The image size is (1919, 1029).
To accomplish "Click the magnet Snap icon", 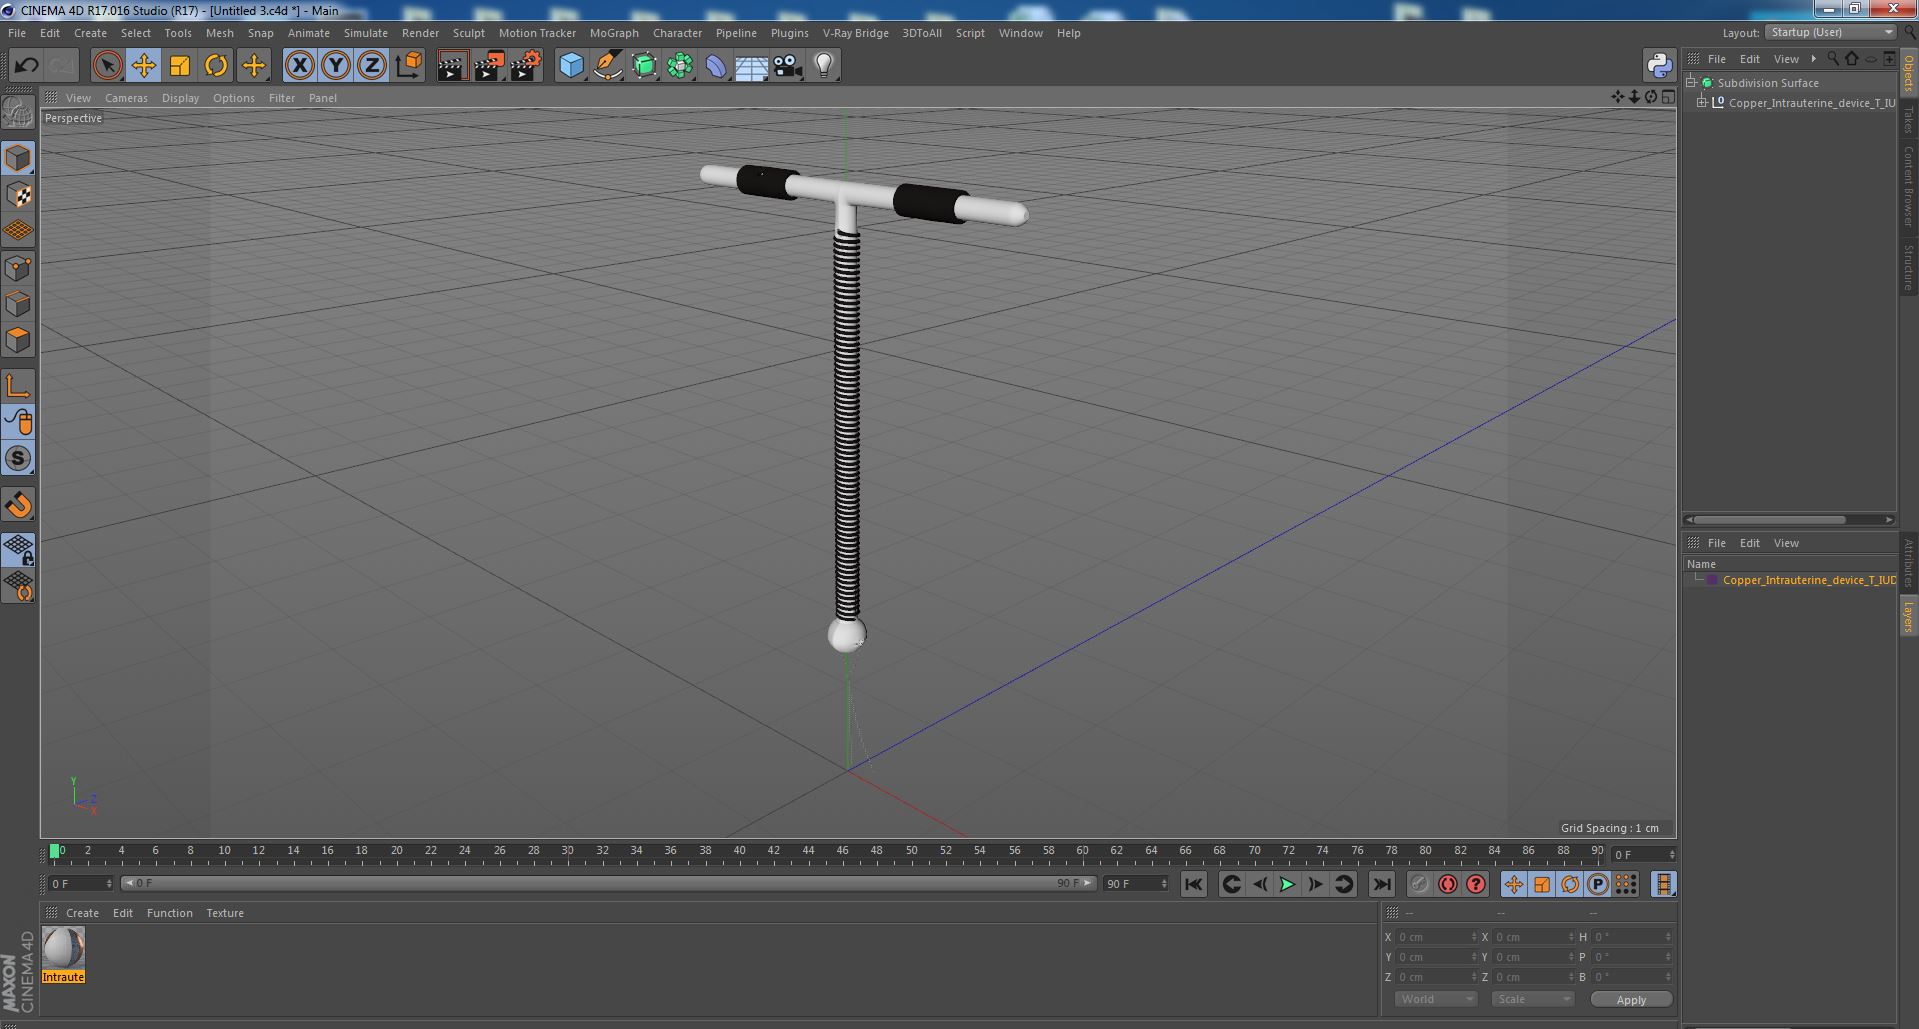I will pyautogui.click(x=18, y=505).
